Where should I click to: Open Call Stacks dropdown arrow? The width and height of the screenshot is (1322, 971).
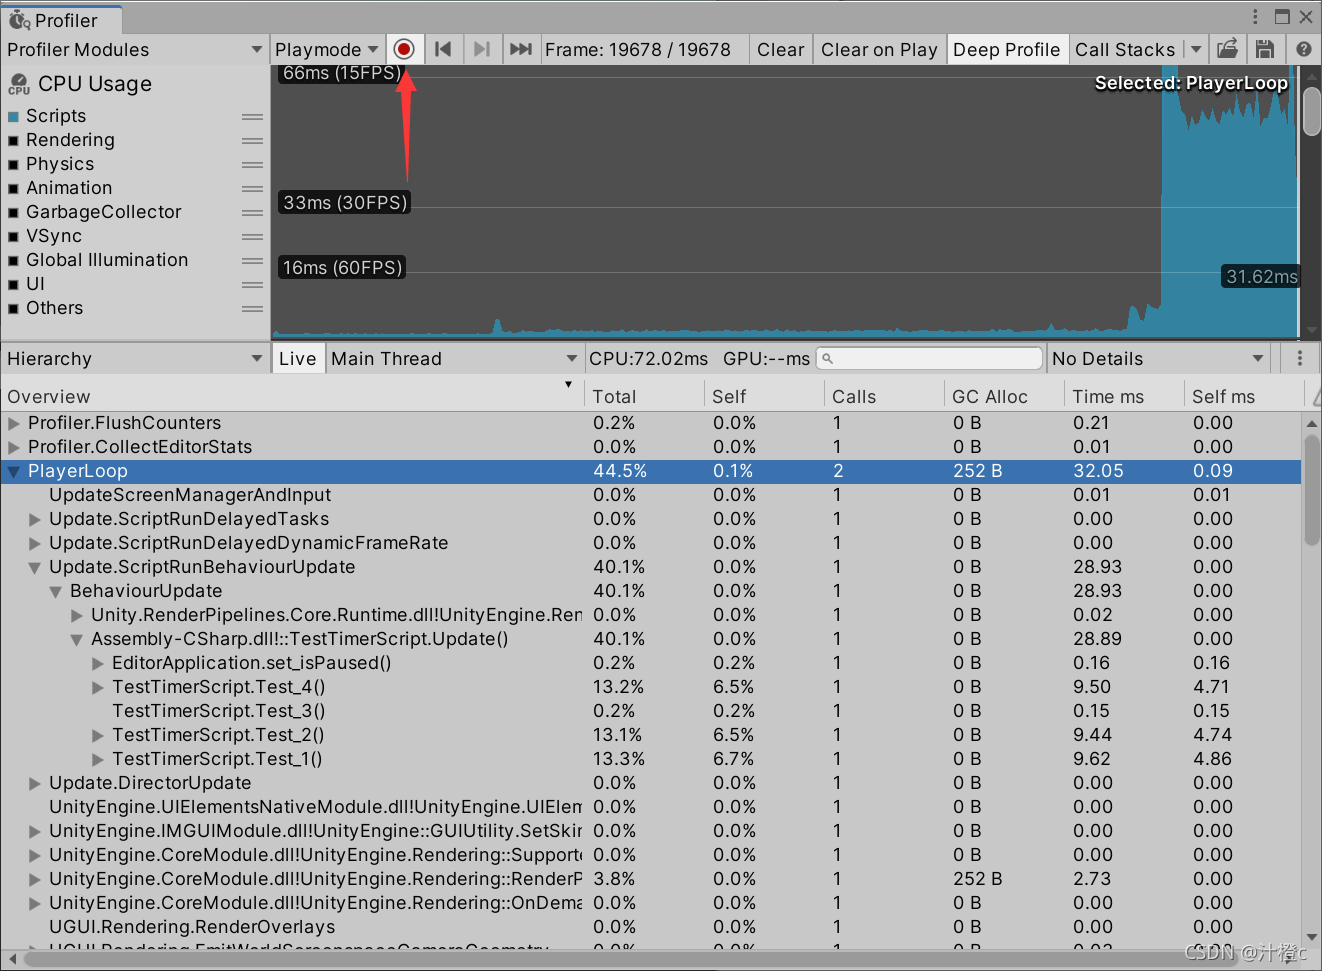[x=1196, y=49]
